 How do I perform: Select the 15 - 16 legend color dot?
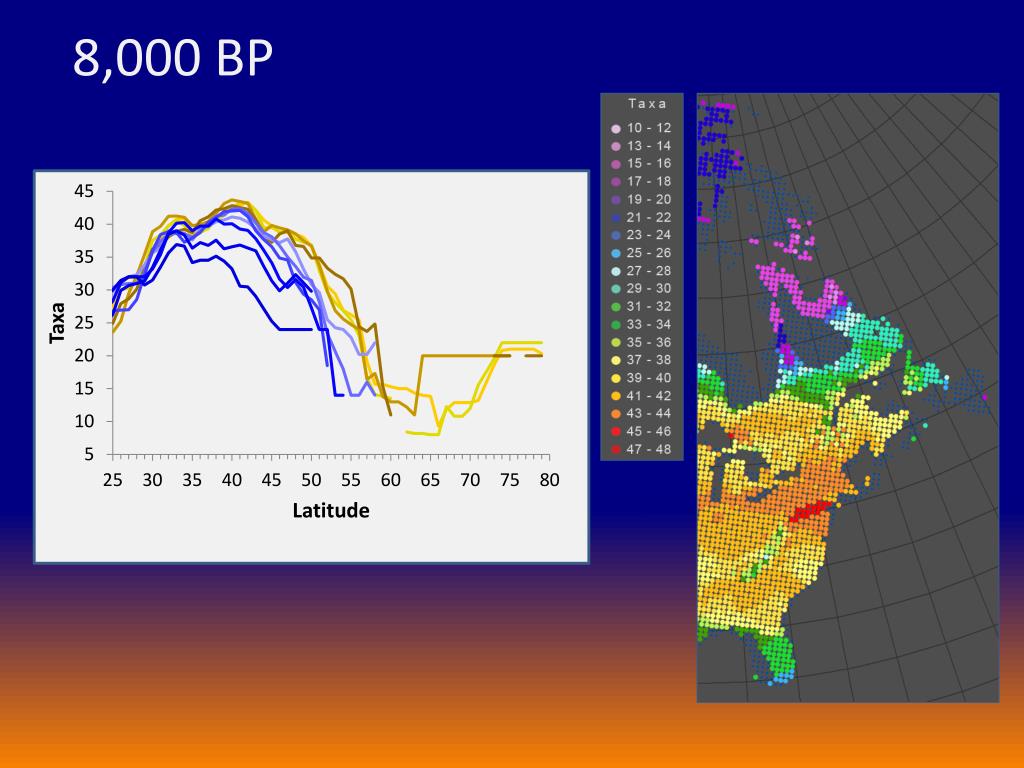point(615,165)
